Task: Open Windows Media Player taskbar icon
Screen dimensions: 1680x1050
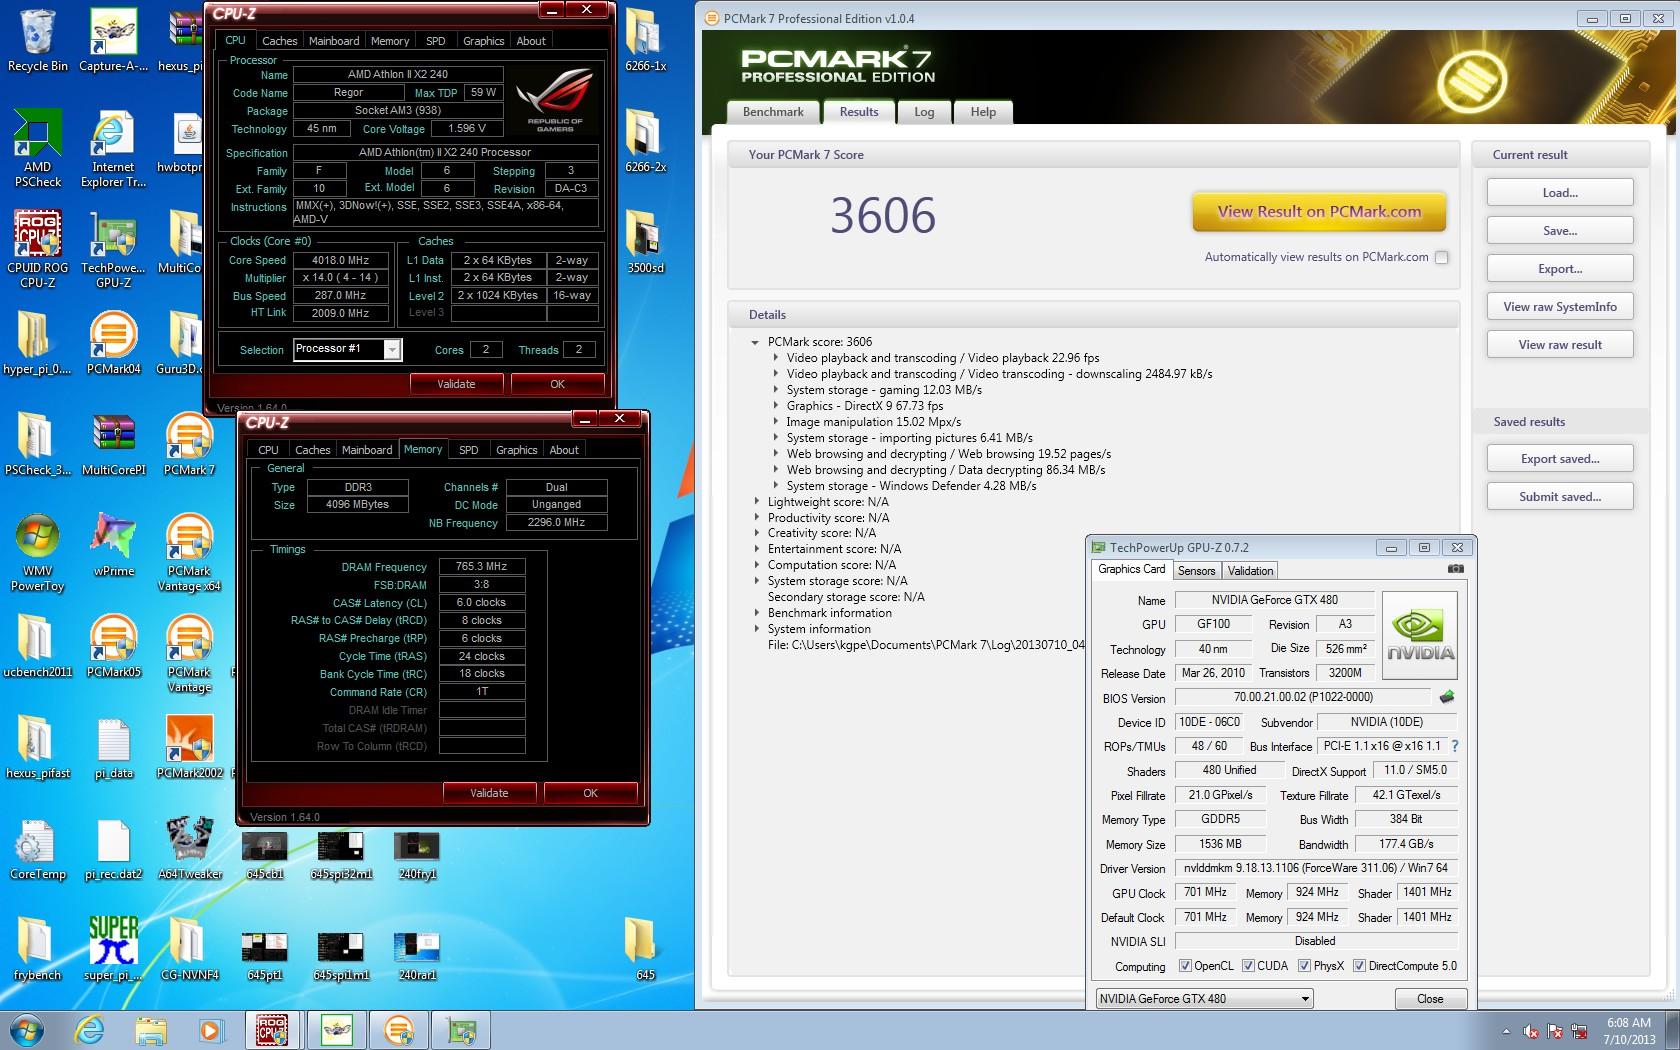Action: pyautogui.click(x=211, y=1029)
